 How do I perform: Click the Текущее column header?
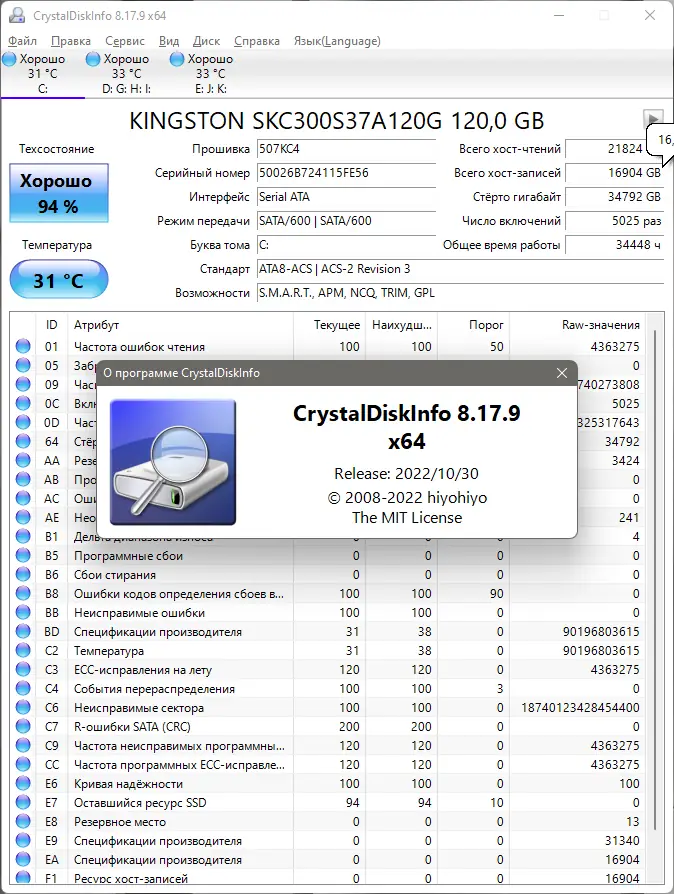(330, 325)
